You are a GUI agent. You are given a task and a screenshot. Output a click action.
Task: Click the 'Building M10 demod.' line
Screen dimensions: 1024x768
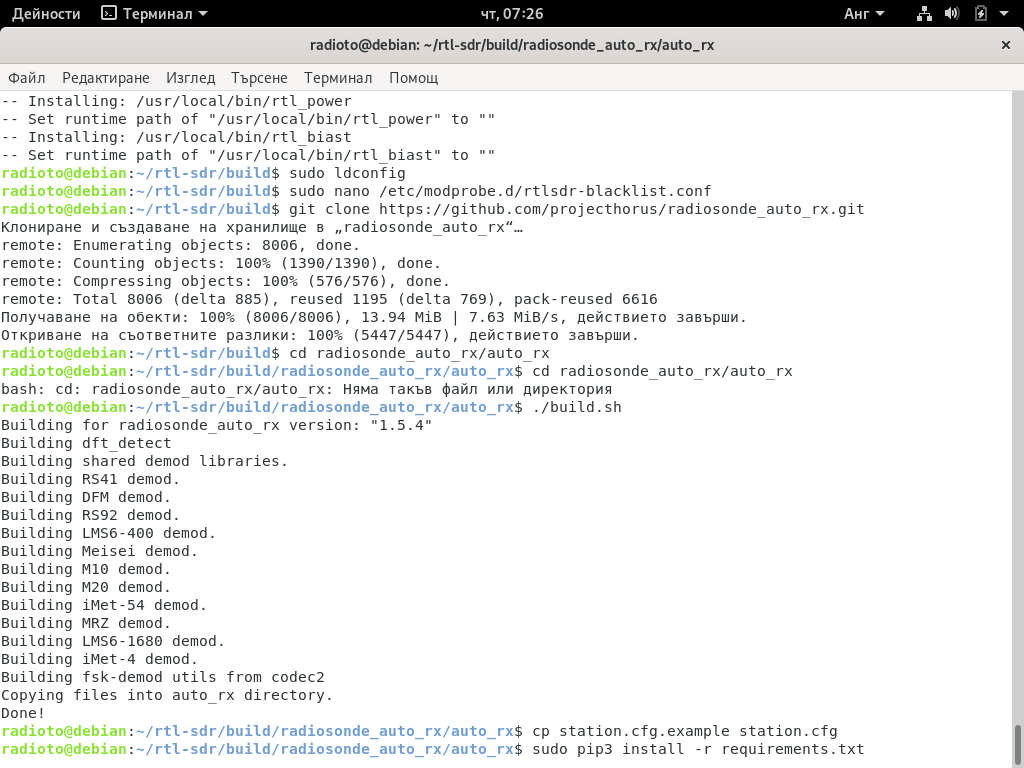(x=86, y=569)
